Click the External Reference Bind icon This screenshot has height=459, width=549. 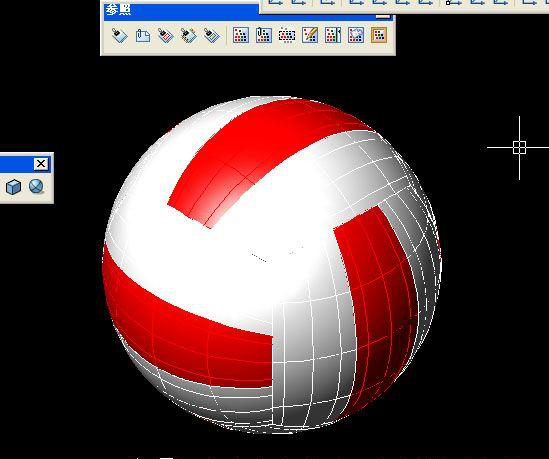189,36
